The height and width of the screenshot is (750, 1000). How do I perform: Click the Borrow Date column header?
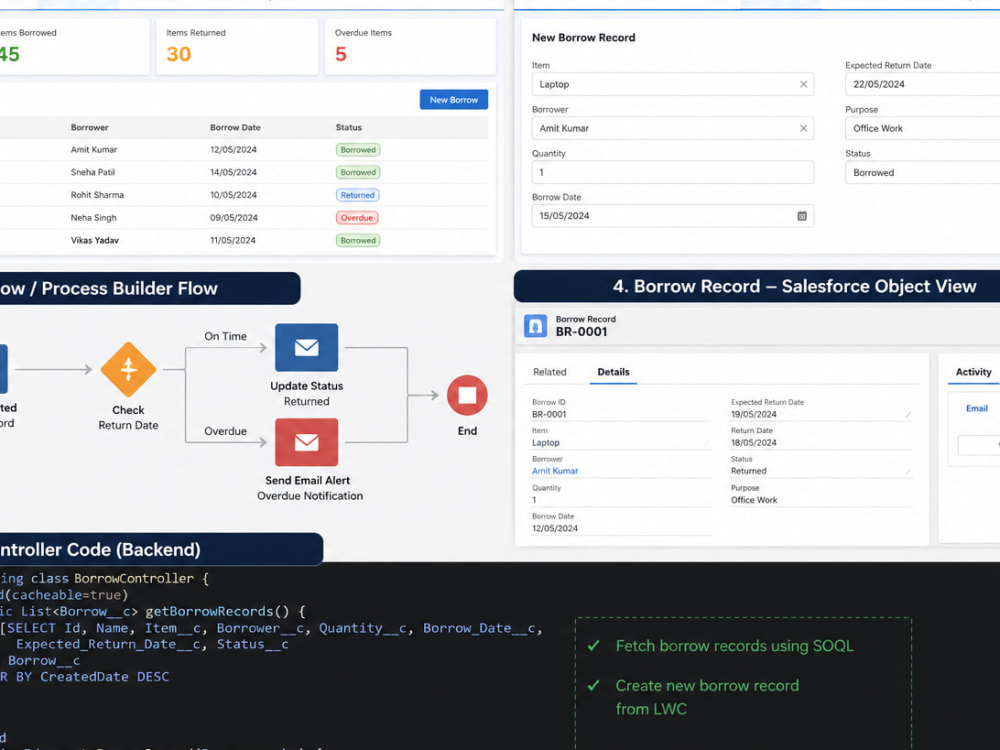(x=235, y=128)
